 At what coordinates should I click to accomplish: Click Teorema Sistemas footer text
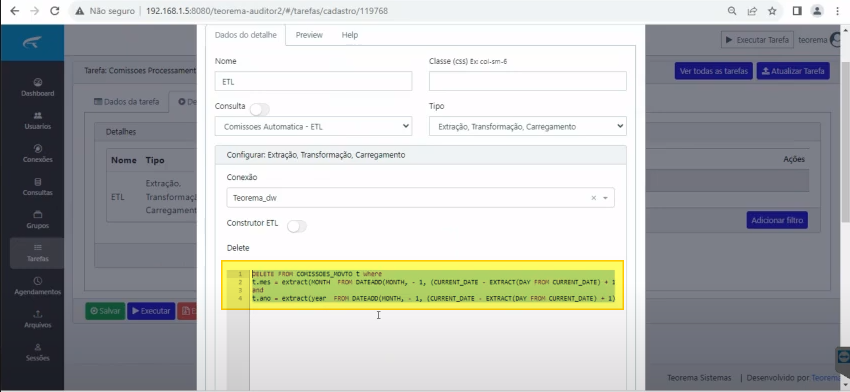(699, 378)
